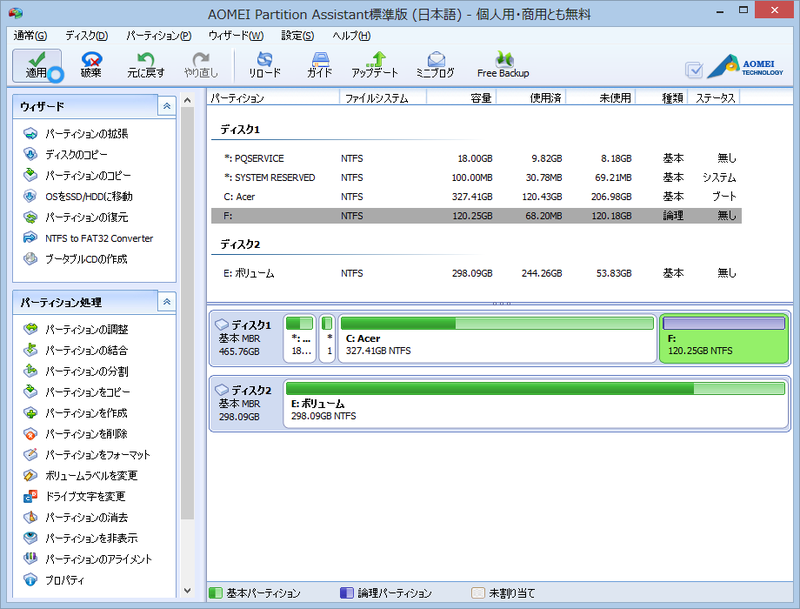
Task: Select the PQSERVICE partition row
Action: tap(477, 159)
